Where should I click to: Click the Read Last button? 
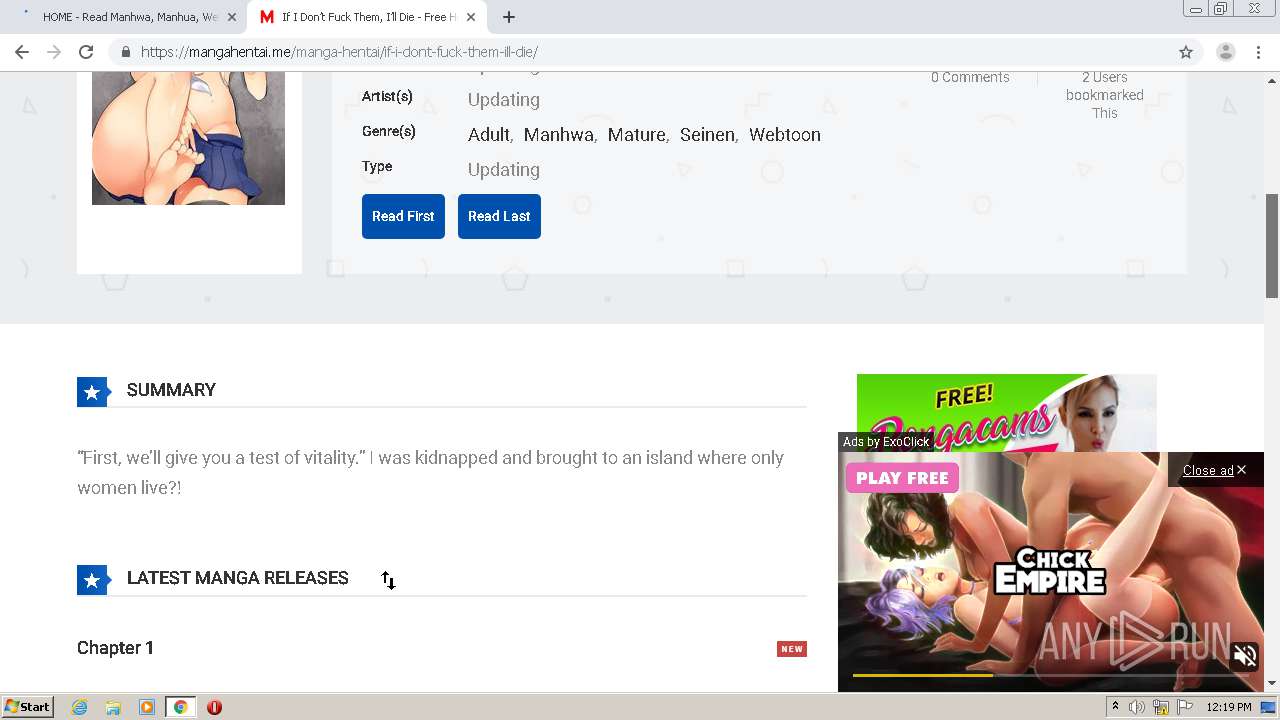(x=499, y=216)
